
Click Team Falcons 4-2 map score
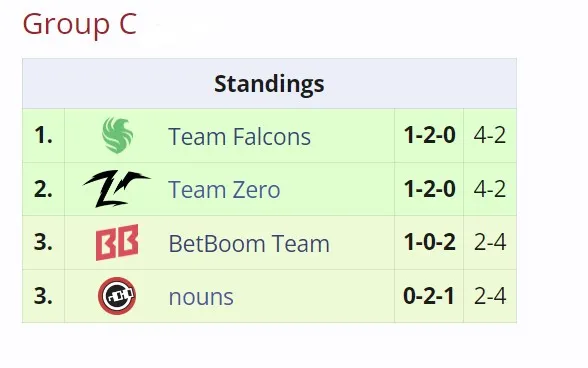490,135
